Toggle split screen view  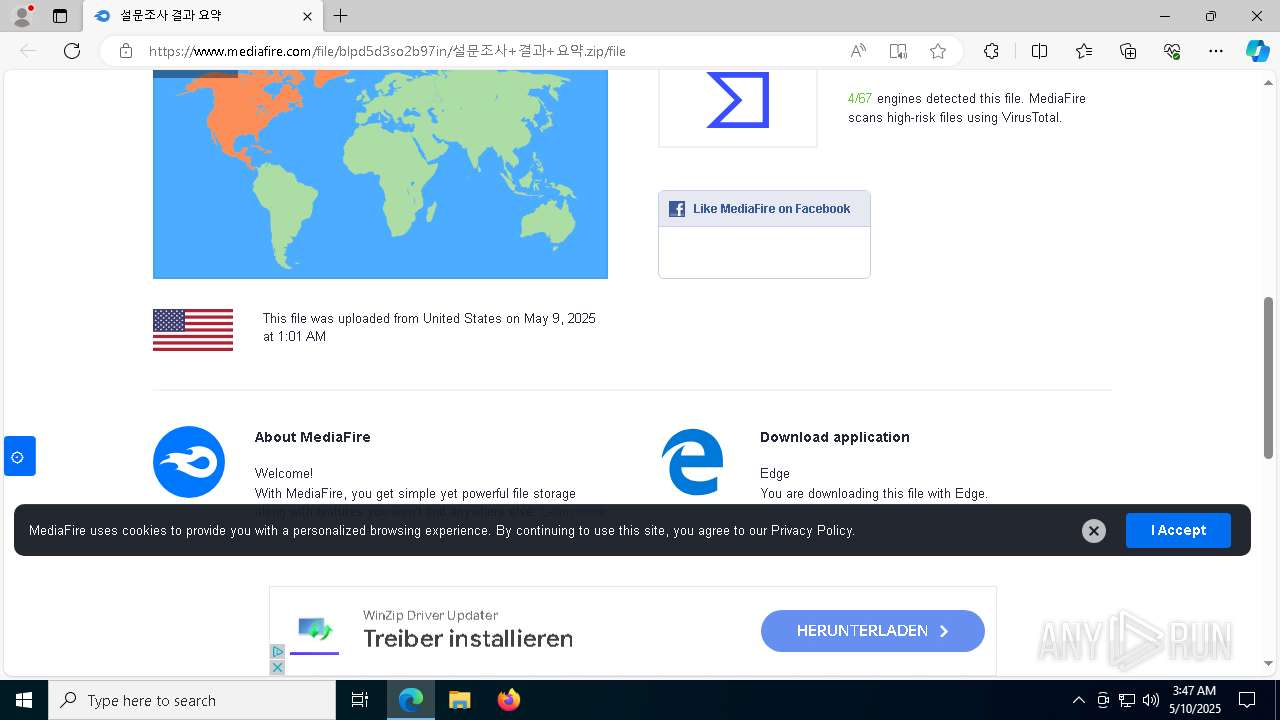tap(1039, 51)
